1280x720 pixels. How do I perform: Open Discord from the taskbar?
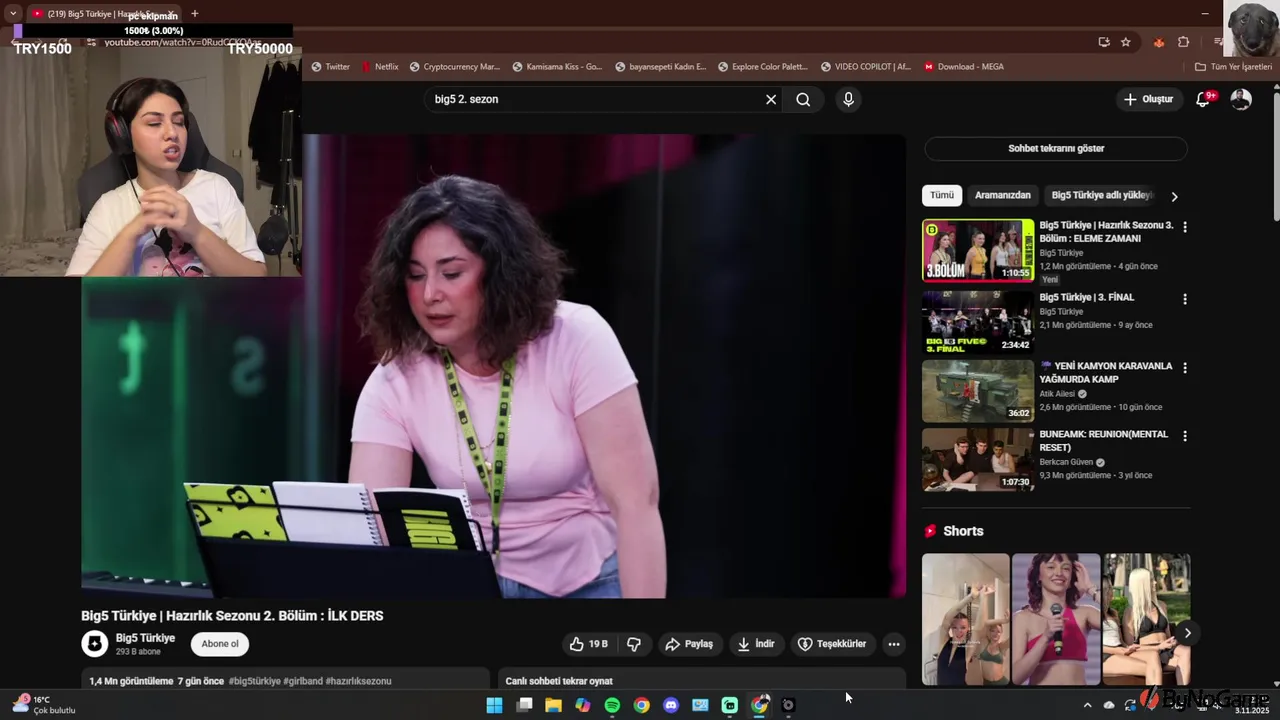671,705
